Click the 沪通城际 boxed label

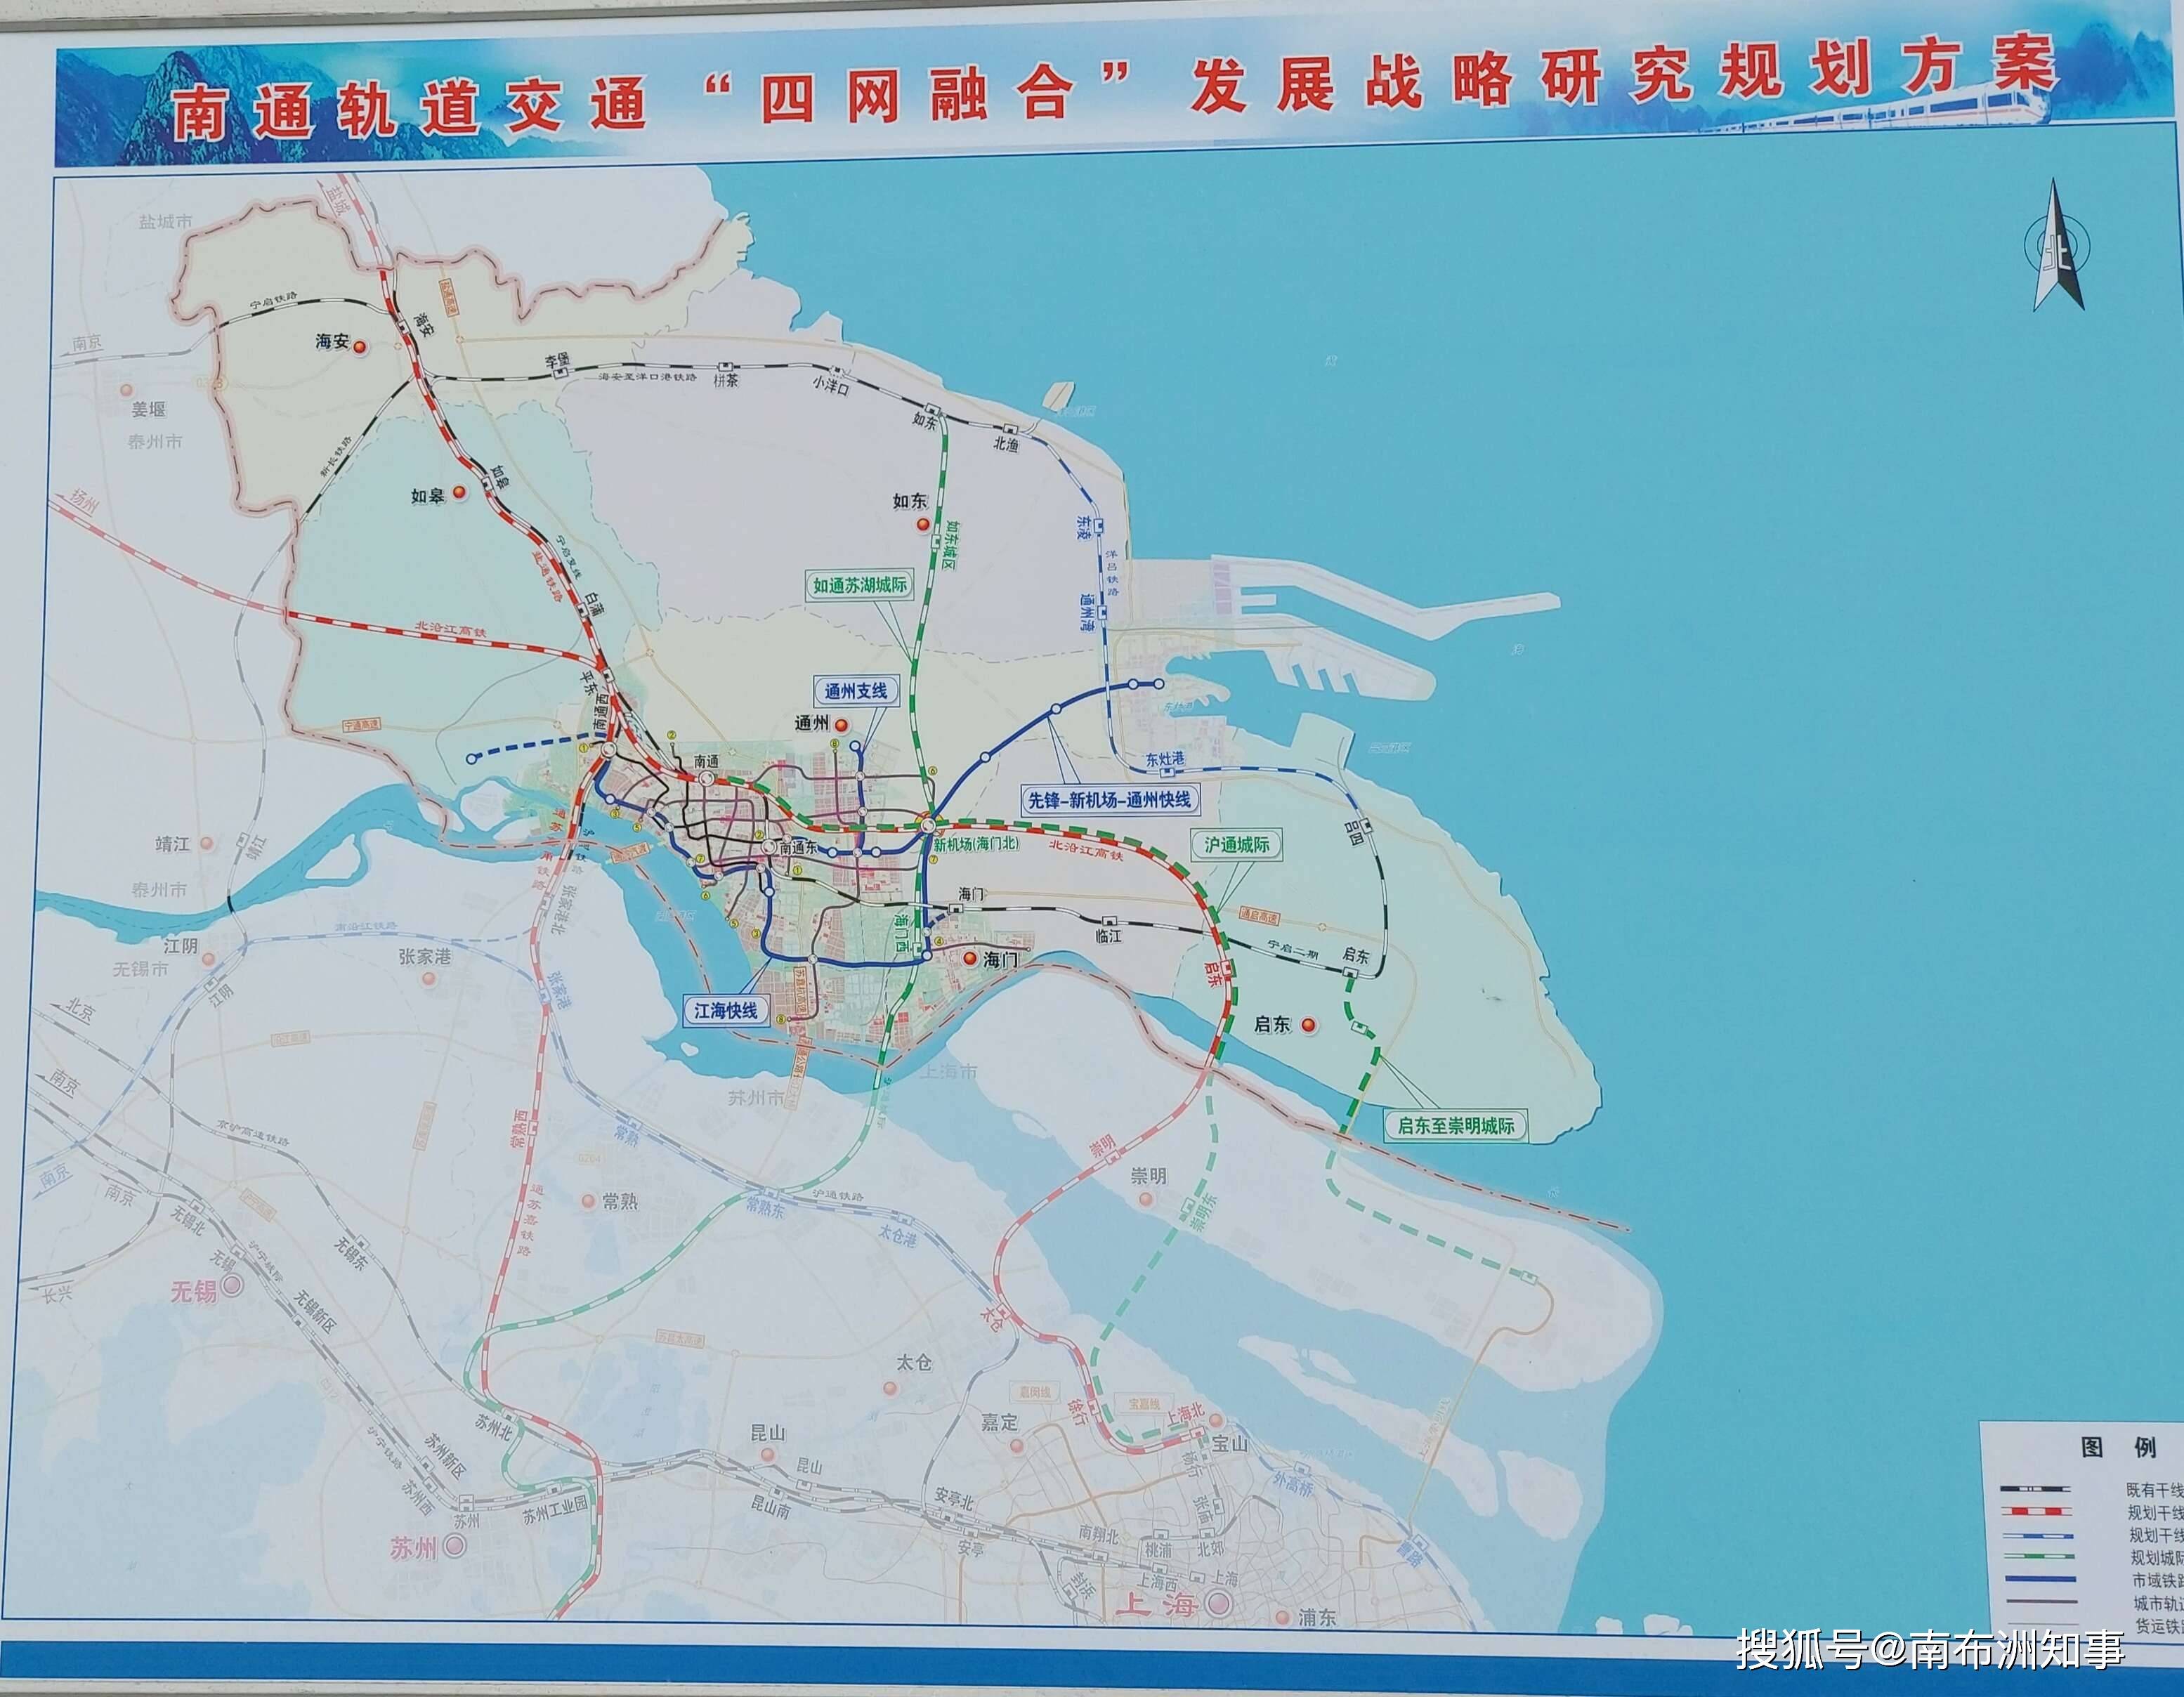pos(1236,845)
